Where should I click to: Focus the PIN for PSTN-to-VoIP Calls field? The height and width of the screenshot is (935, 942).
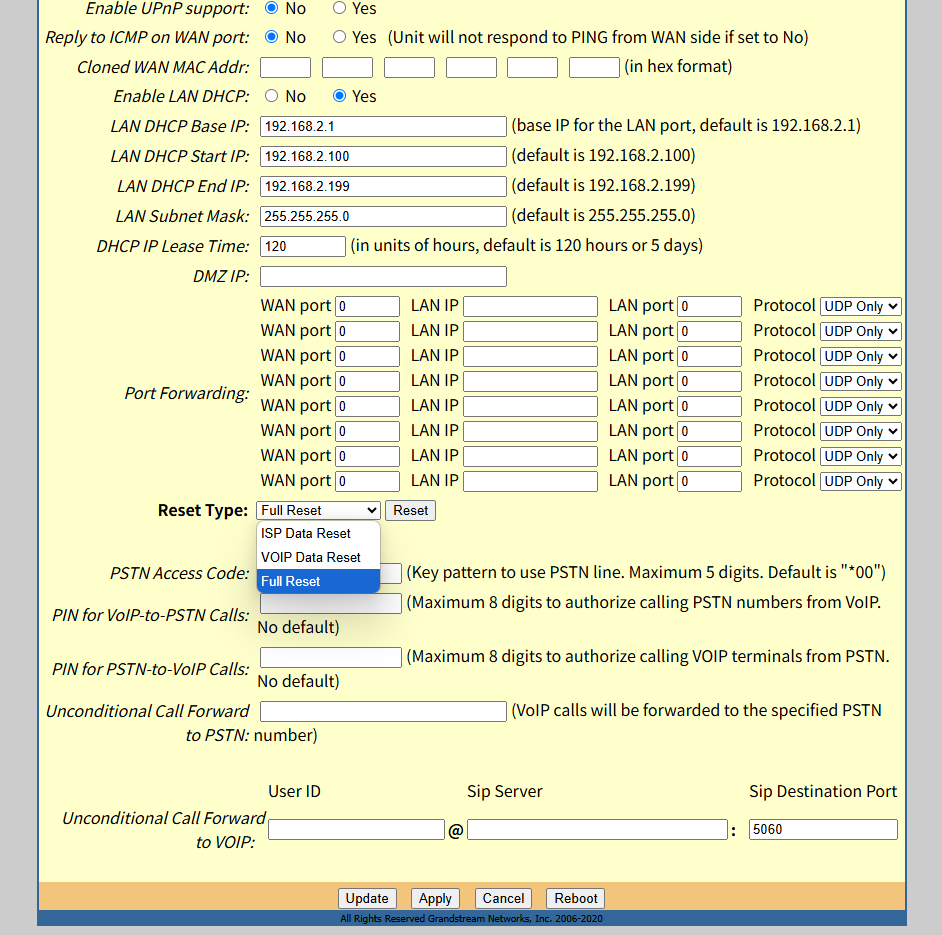330,657
